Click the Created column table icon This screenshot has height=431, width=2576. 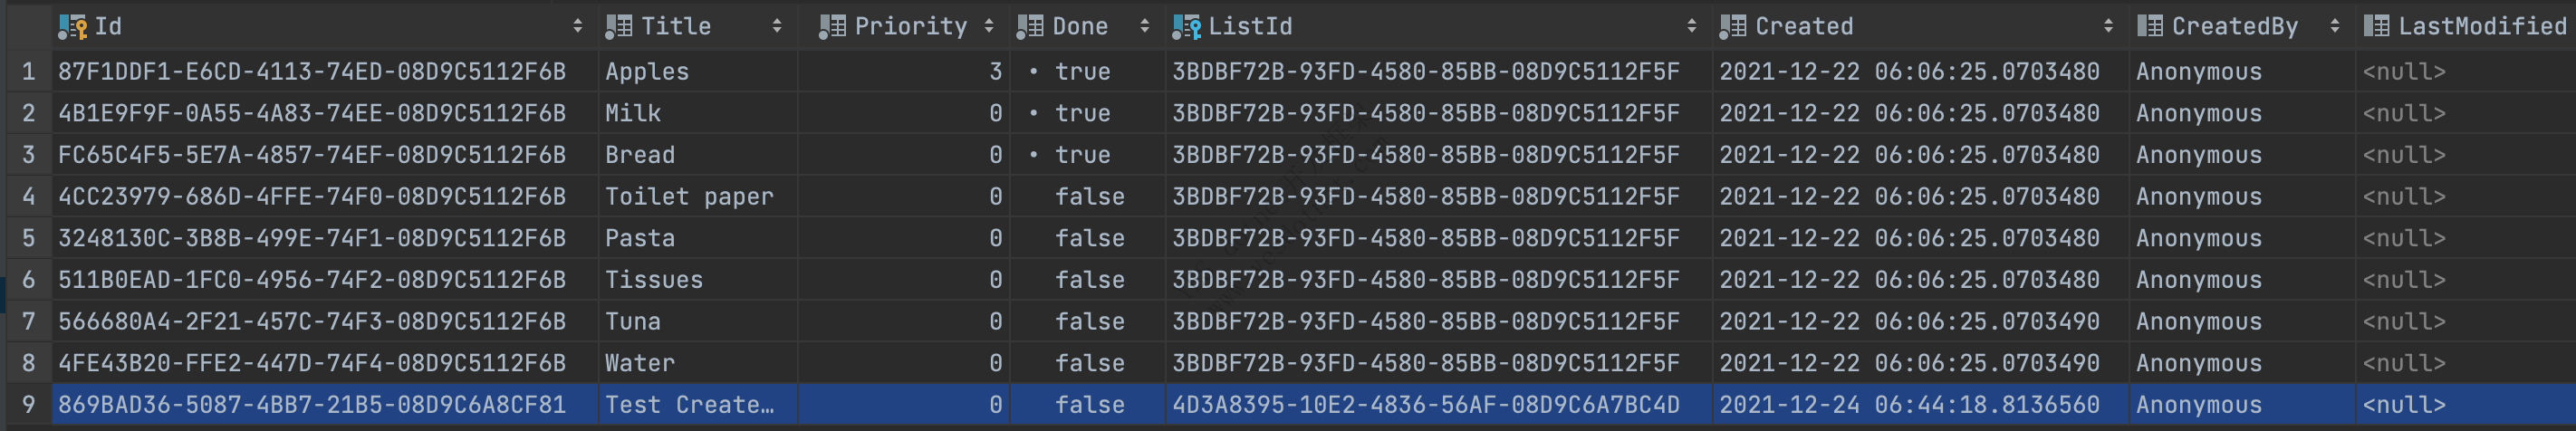click(x=1732, y=27)
